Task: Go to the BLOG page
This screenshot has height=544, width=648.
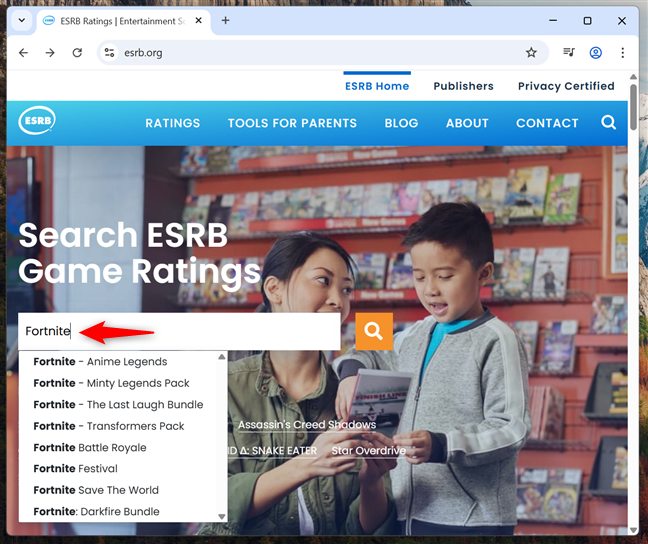Action: 401,123
